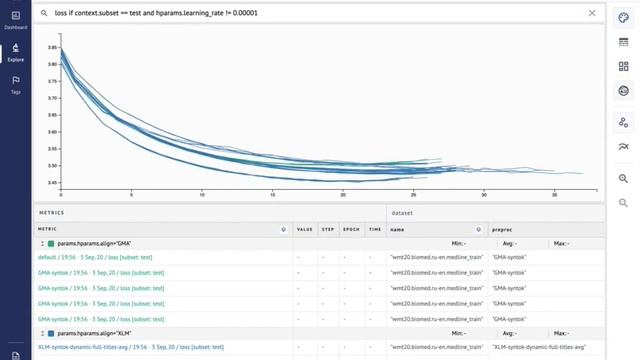
Task: Open the default / 19:56 loss run link
Action: pyautogui.click(x=95, y=258)
